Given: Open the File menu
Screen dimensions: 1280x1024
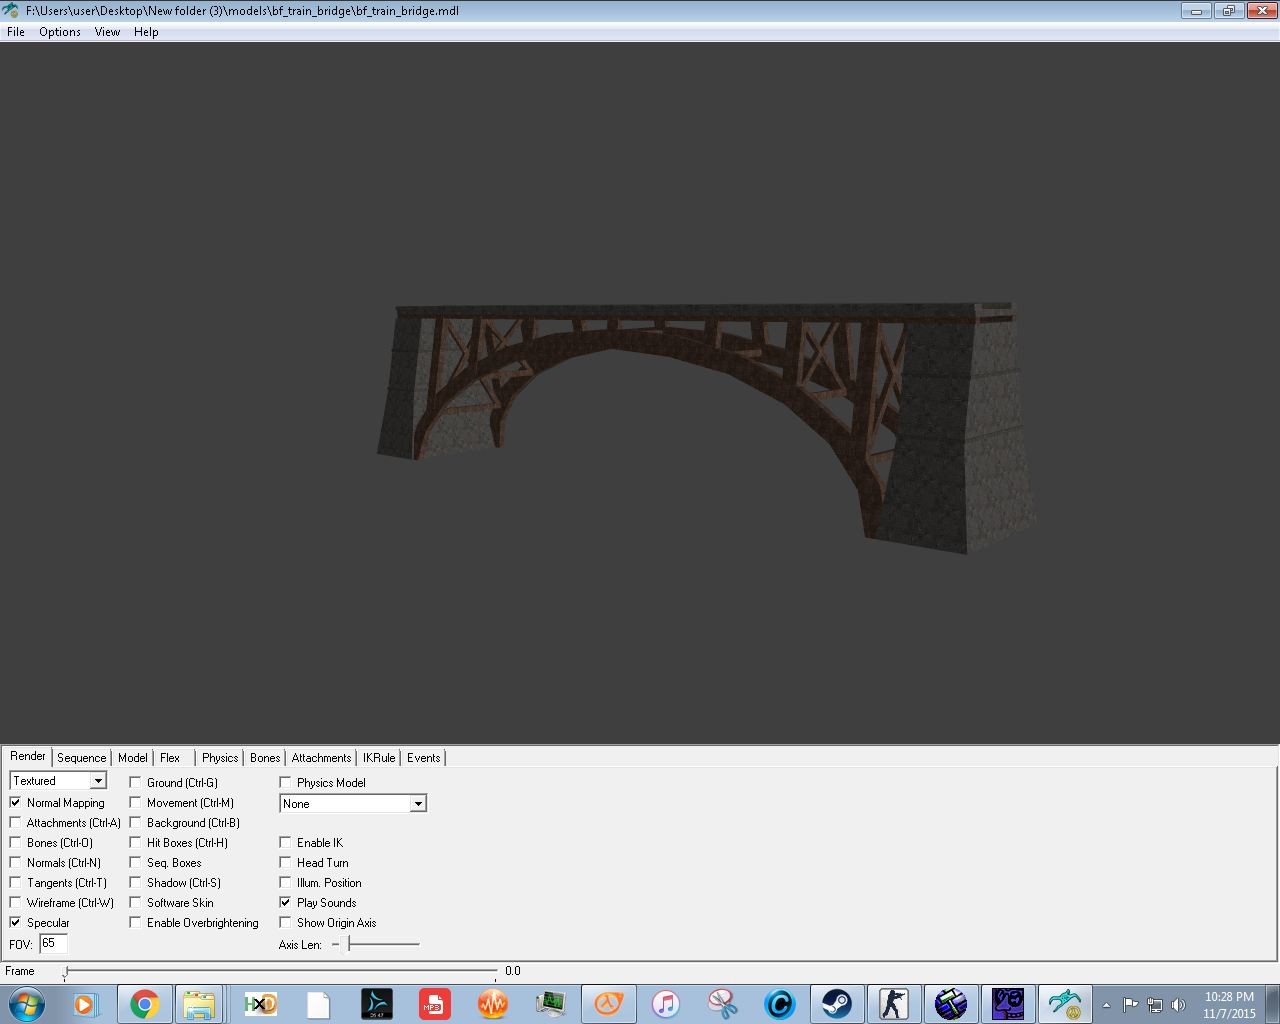Looking at the screenshot, I should (x=15, y=31).
